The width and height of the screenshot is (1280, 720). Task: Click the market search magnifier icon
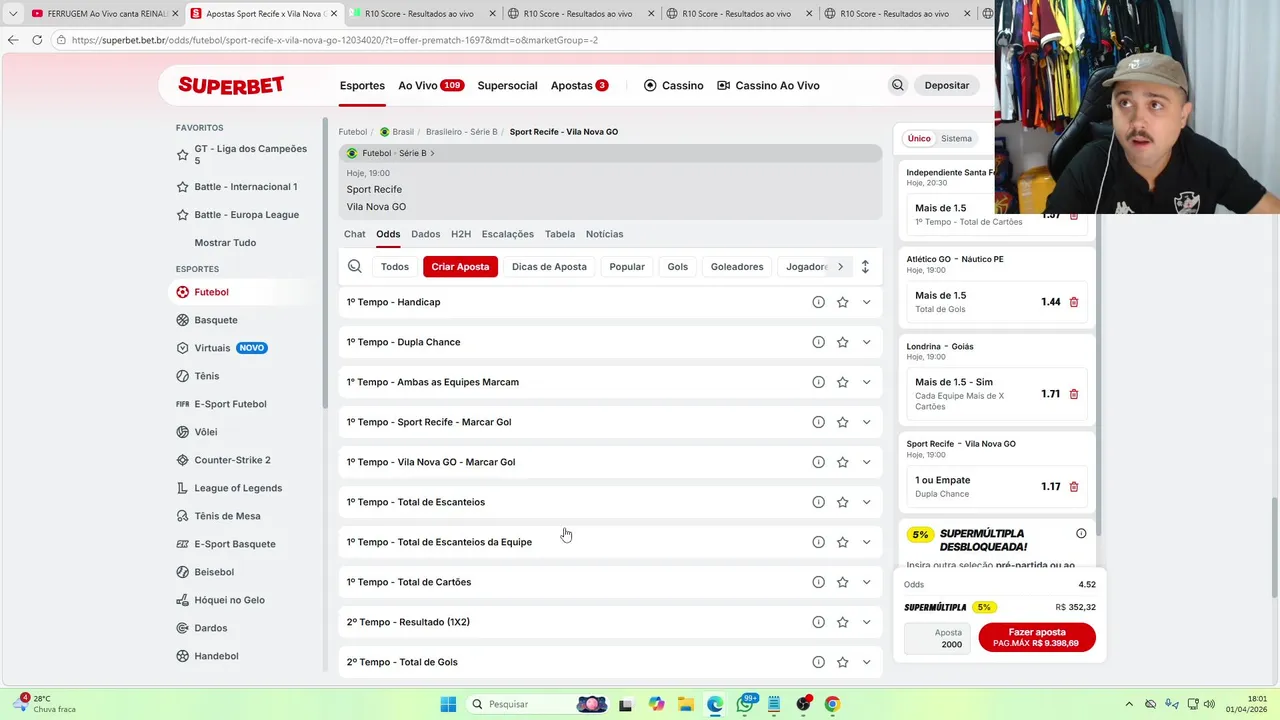355,267
